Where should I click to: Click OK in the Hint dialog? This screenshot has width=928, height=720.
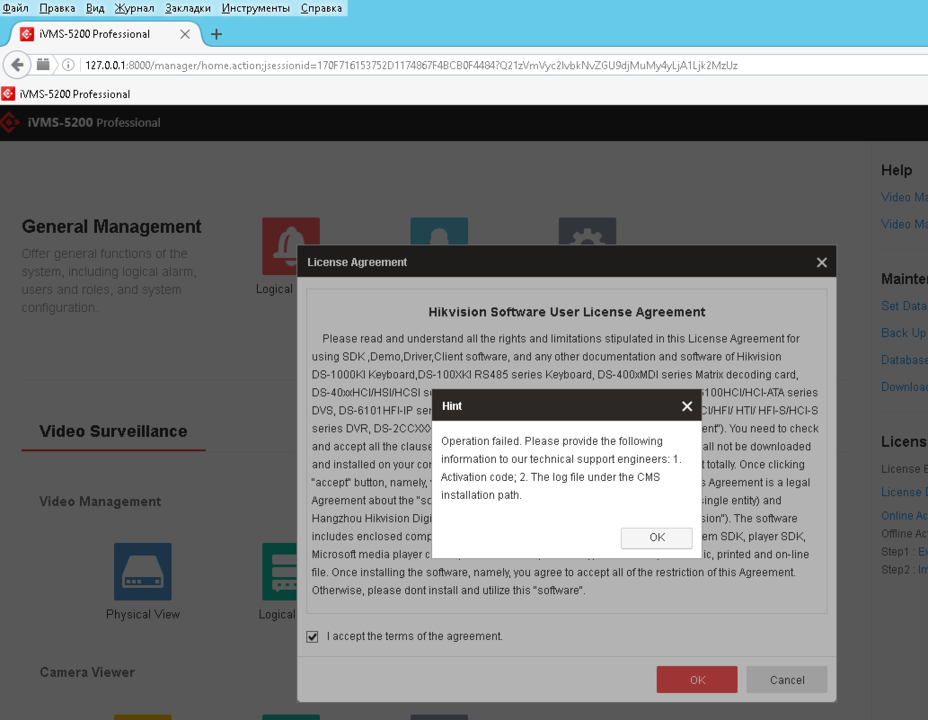click(656, 538)
